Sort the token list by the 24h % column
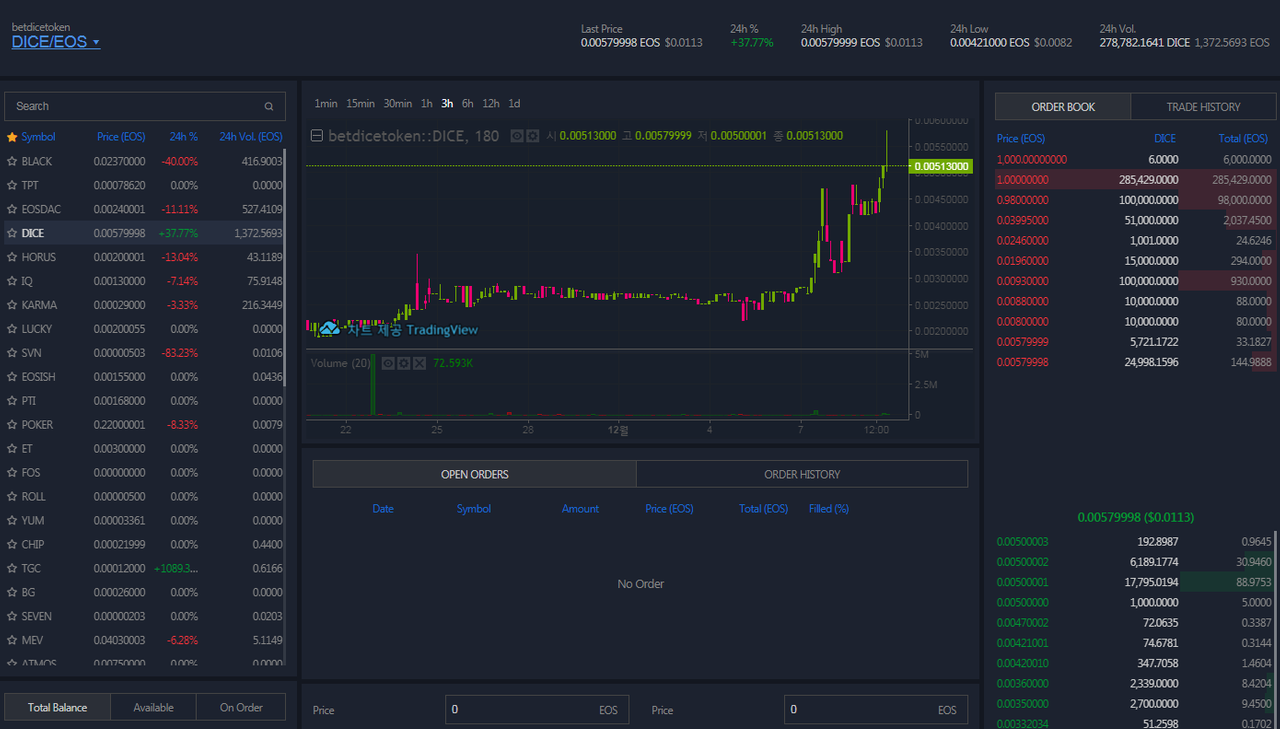 point(184,137)
